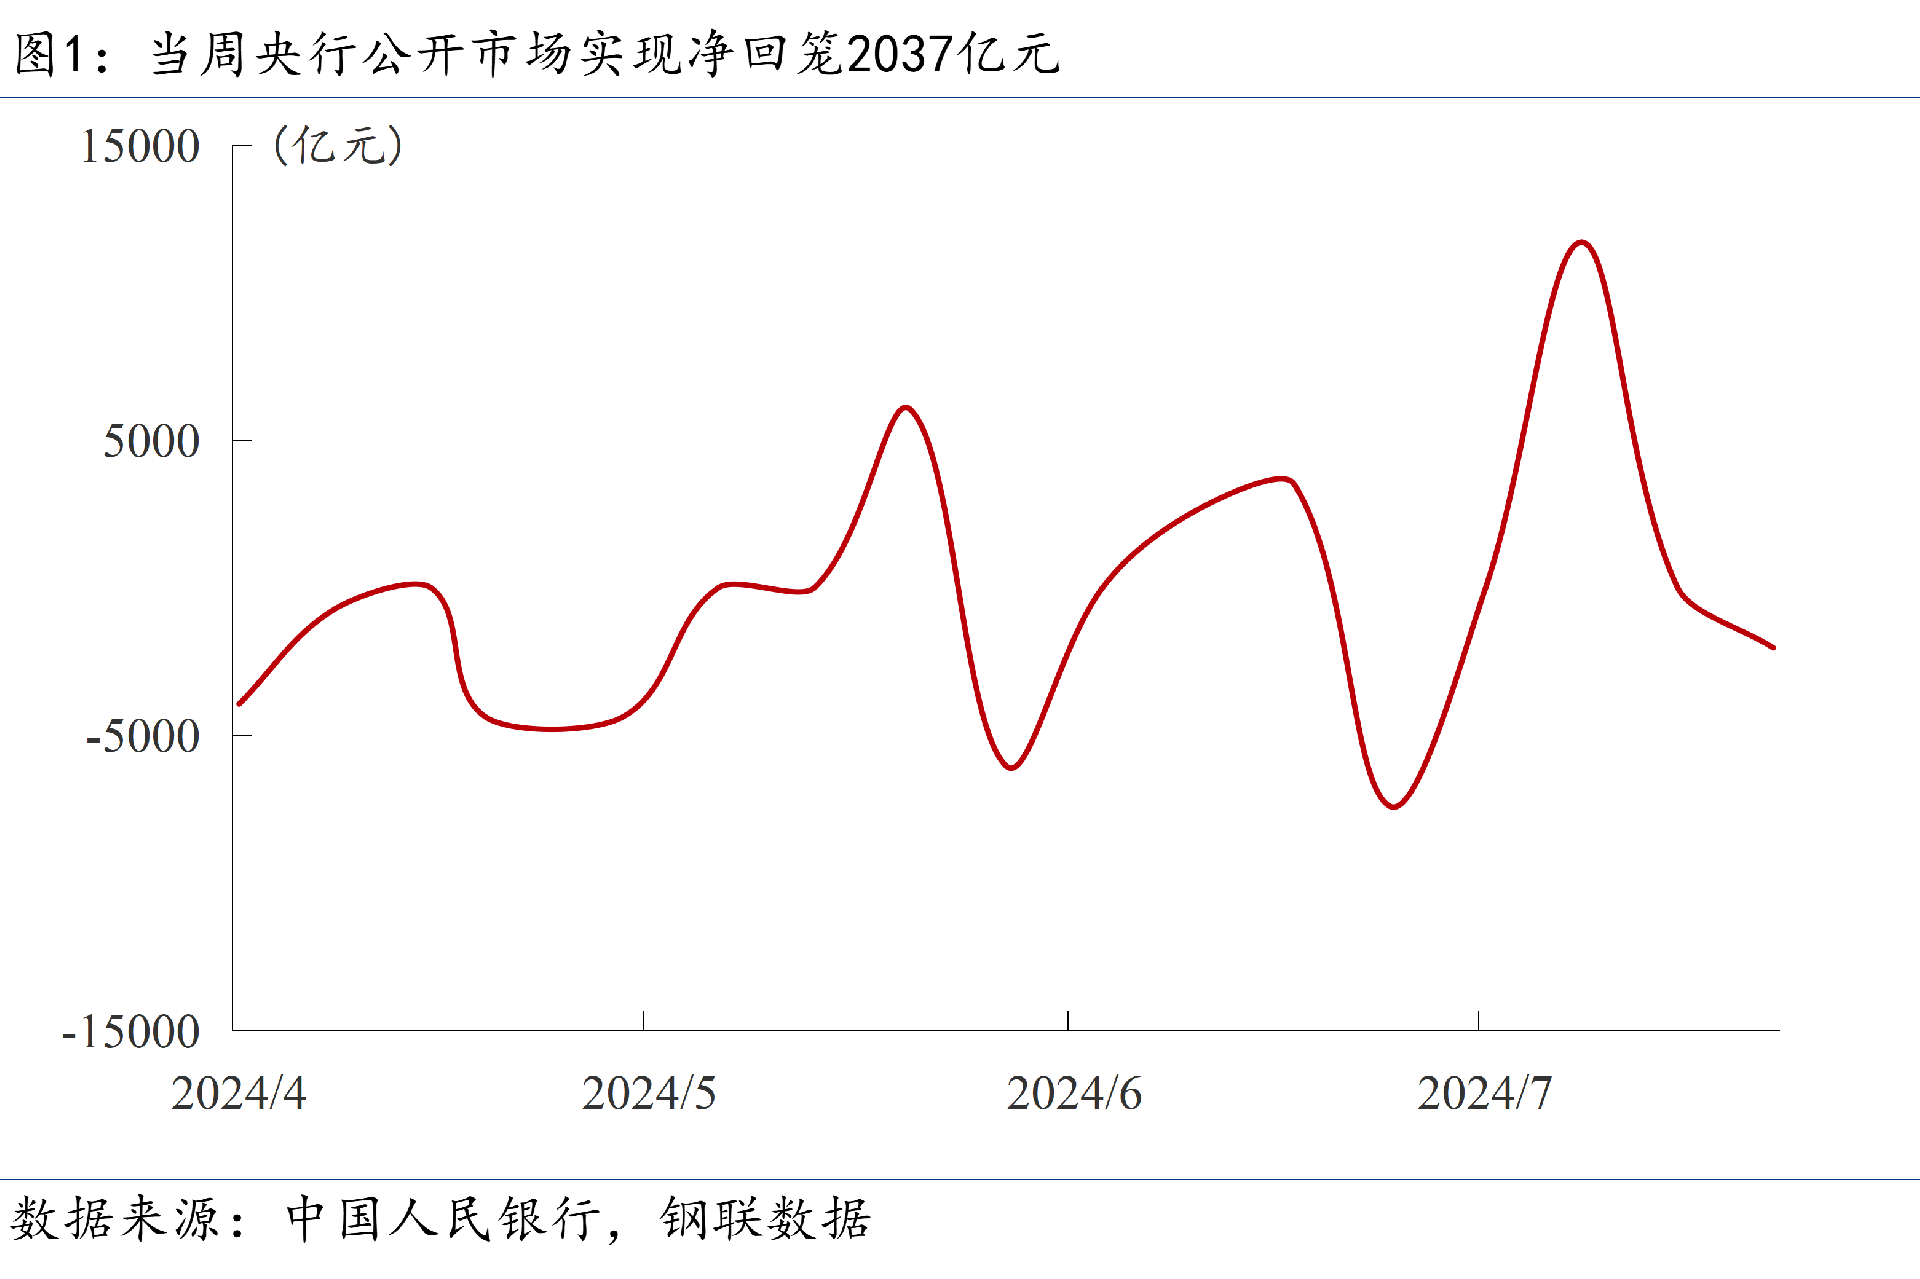
Task: Click the x-axis tick mark above 2024/5
Action: (643, 1020)
